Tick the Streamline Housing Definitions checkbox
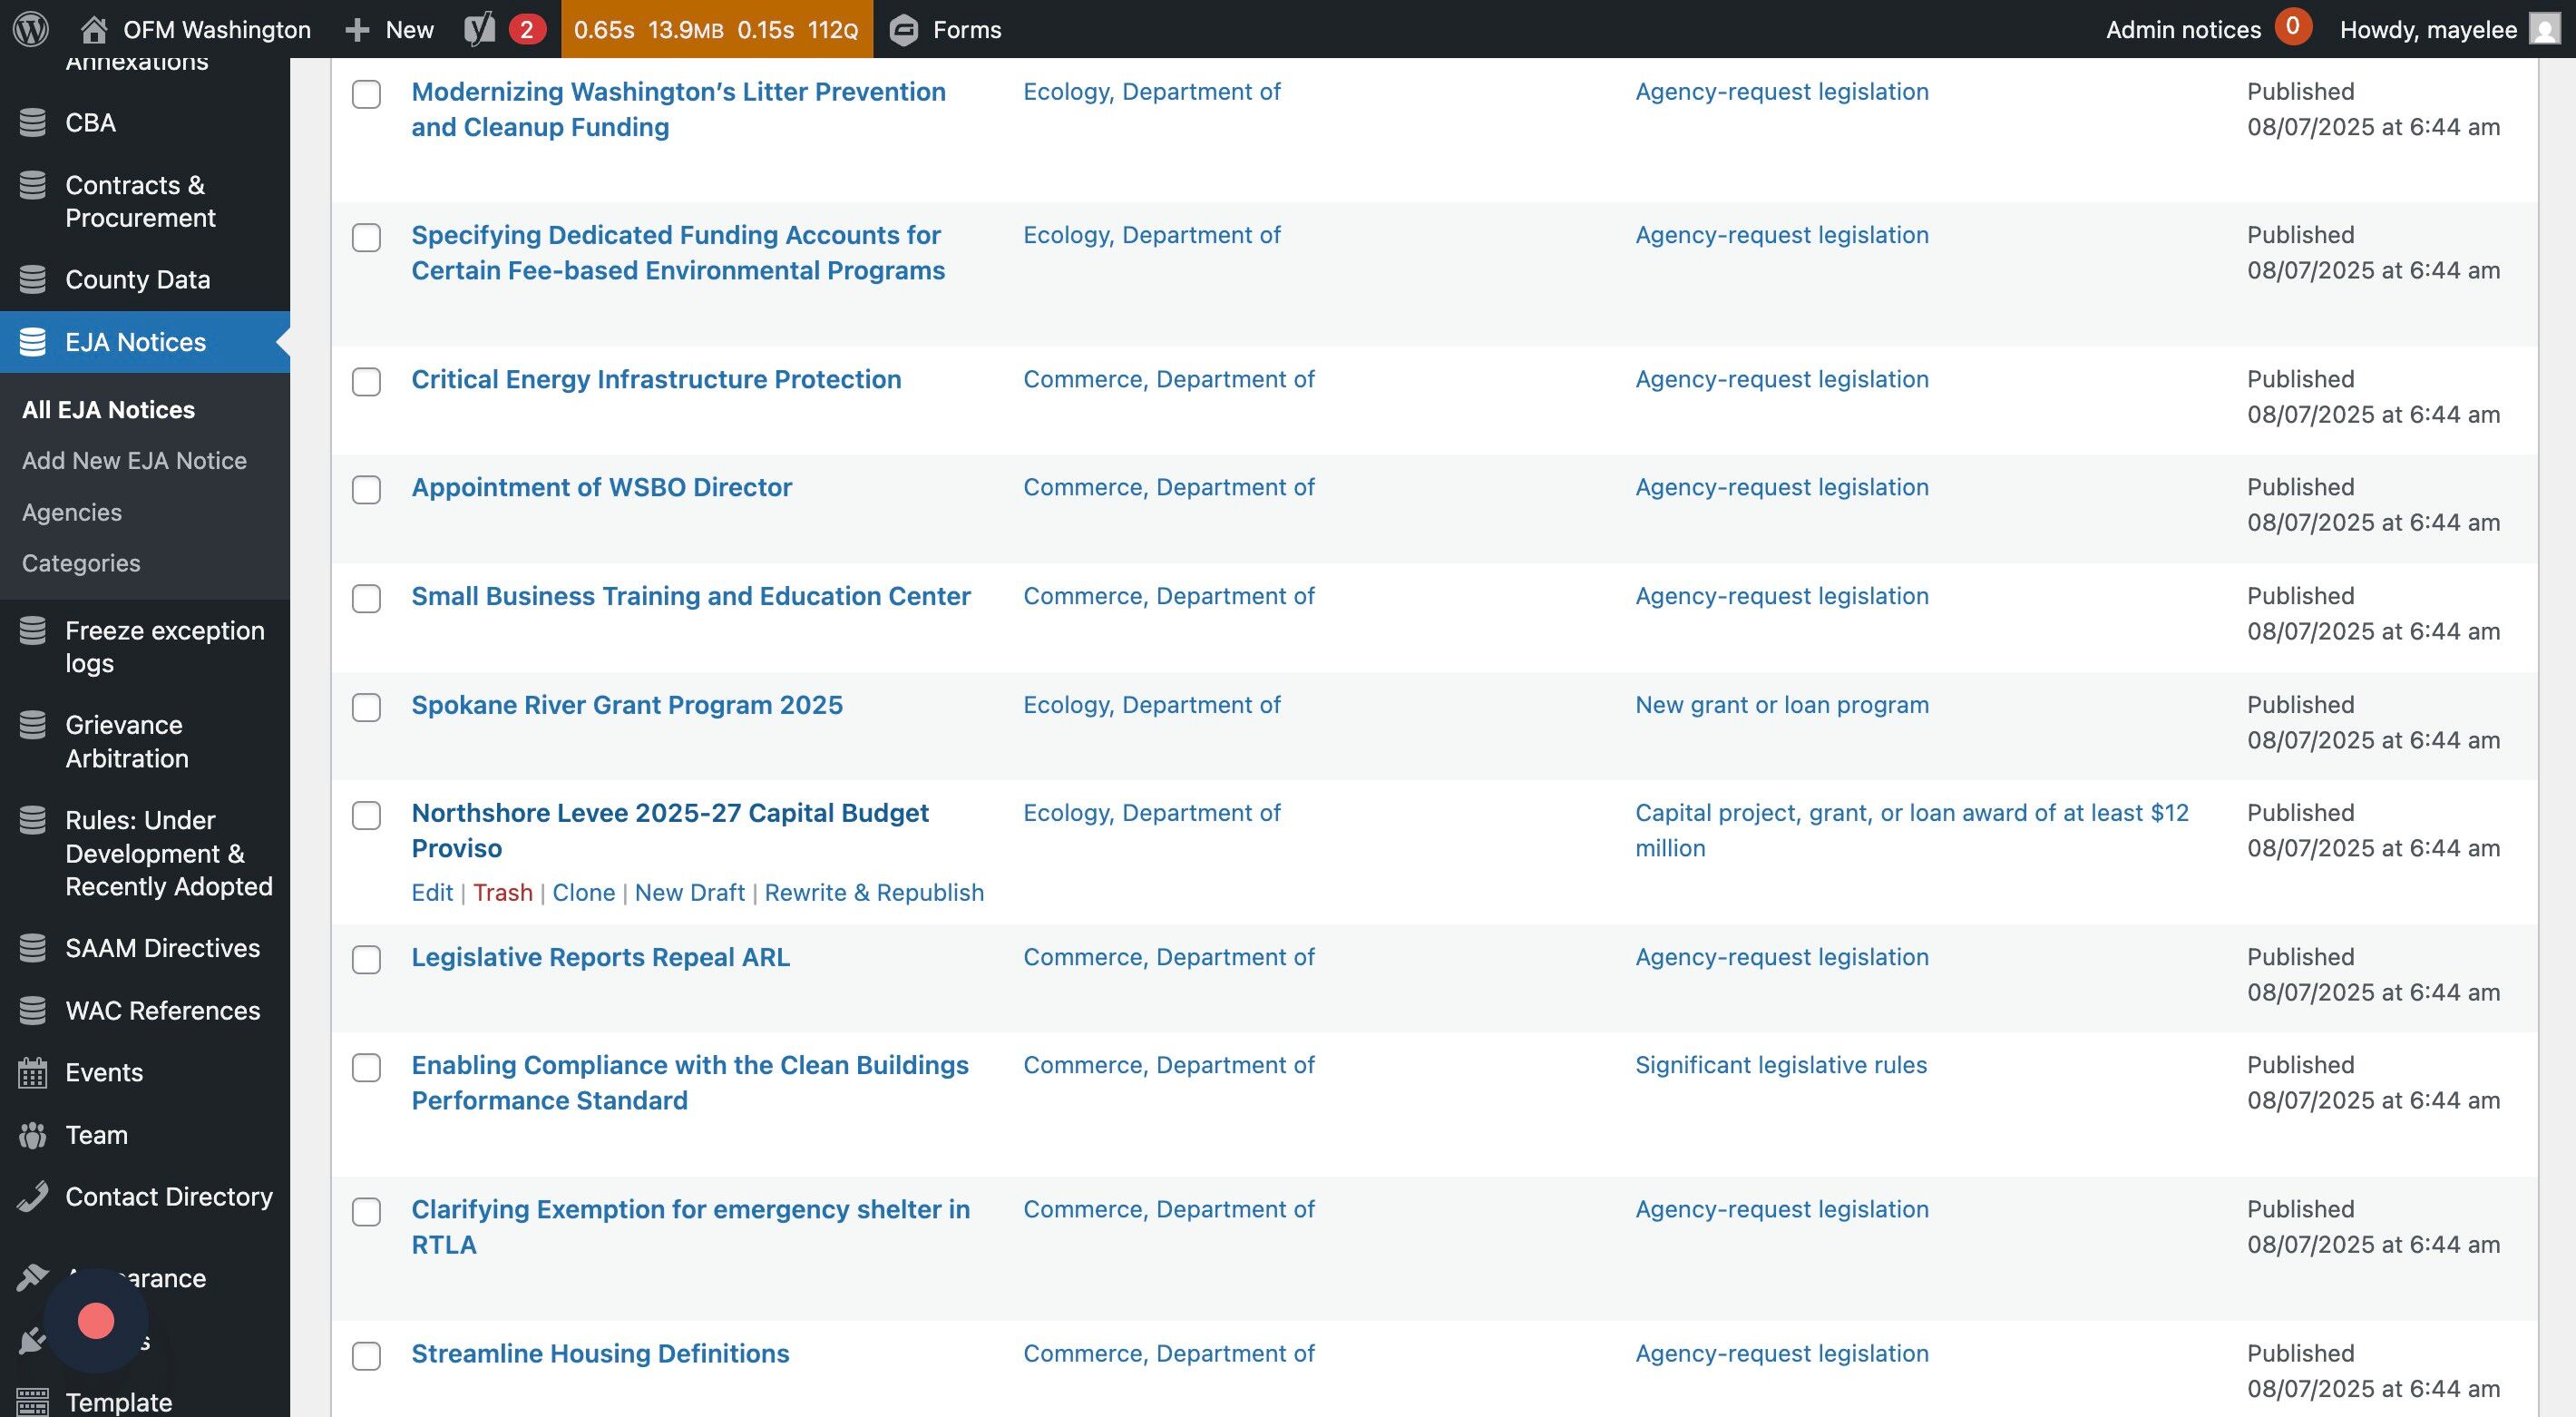 point(366,1355)
